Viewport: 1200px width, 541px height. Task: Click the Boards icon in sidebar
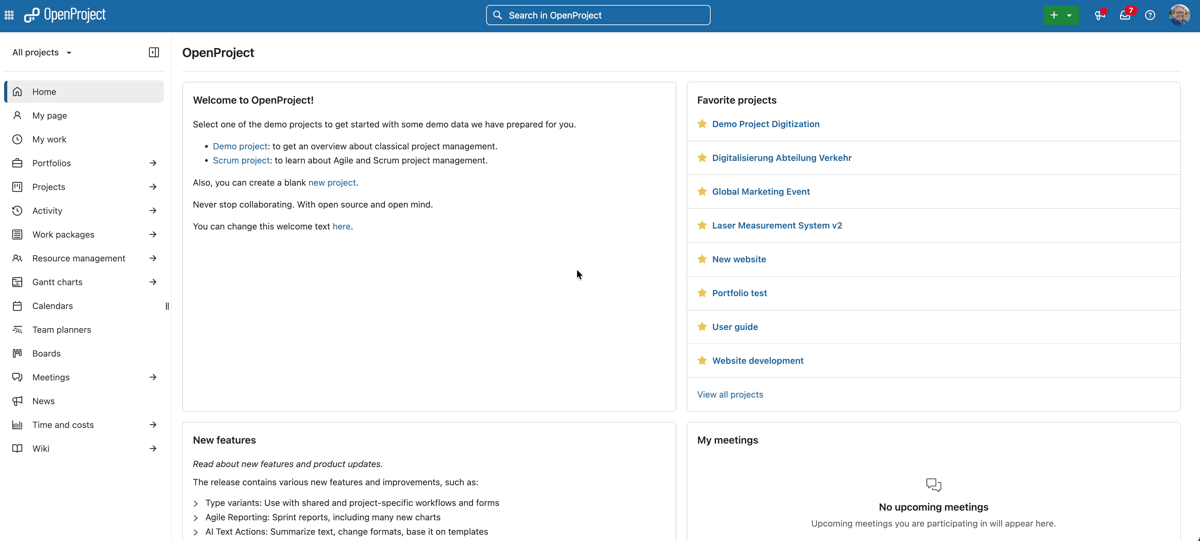pyautogui.click(x=17, y=354)
